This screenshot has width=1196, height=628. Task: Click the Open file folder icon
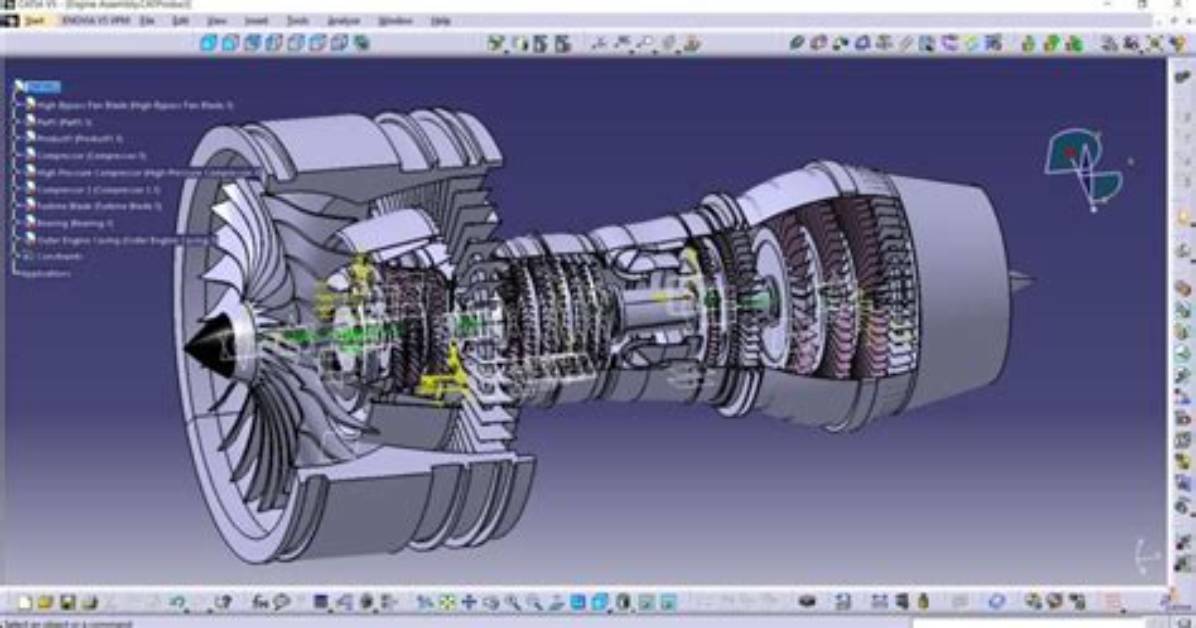[x=46, y=603]
